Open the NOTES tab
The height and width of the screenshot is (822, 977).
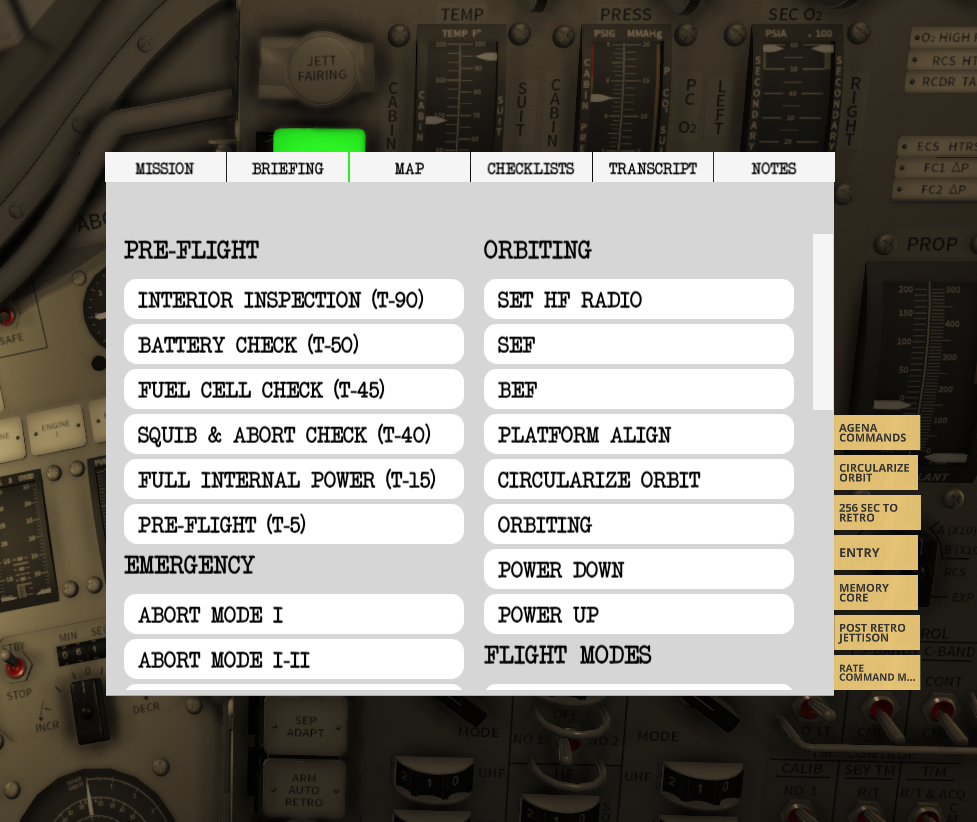(774, 168)
